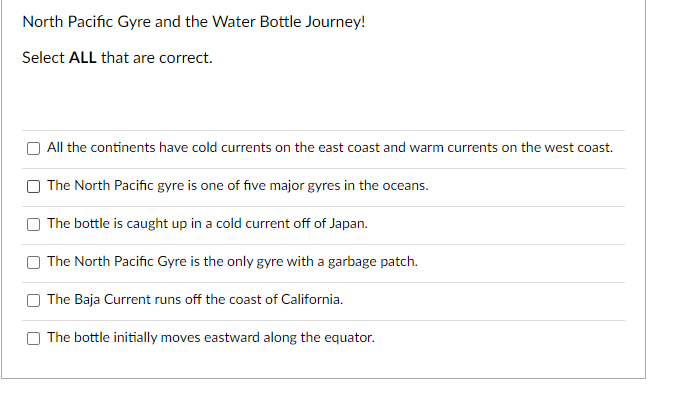Image resolution: width=681 pixels, height=394 pixels.
Task: Click the bold word 'ALL' in the instructions
Action: (83, 58)
